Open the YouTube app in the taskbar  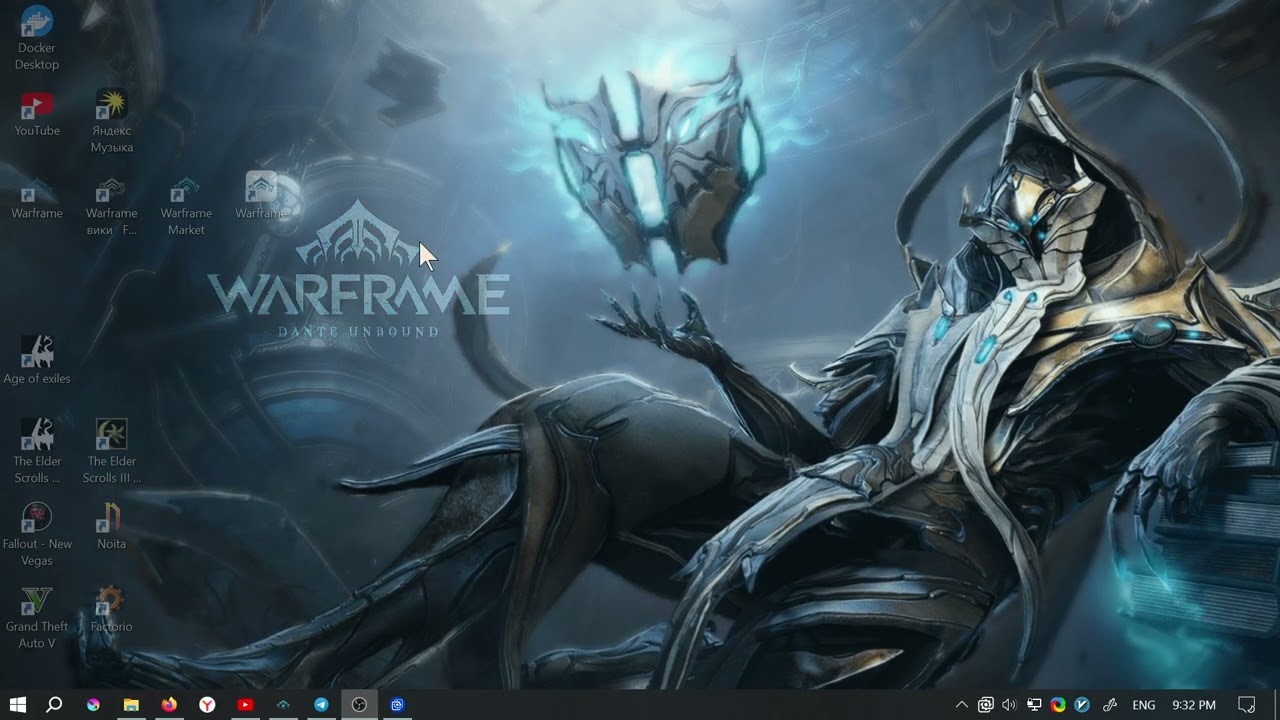click(245, 705)
